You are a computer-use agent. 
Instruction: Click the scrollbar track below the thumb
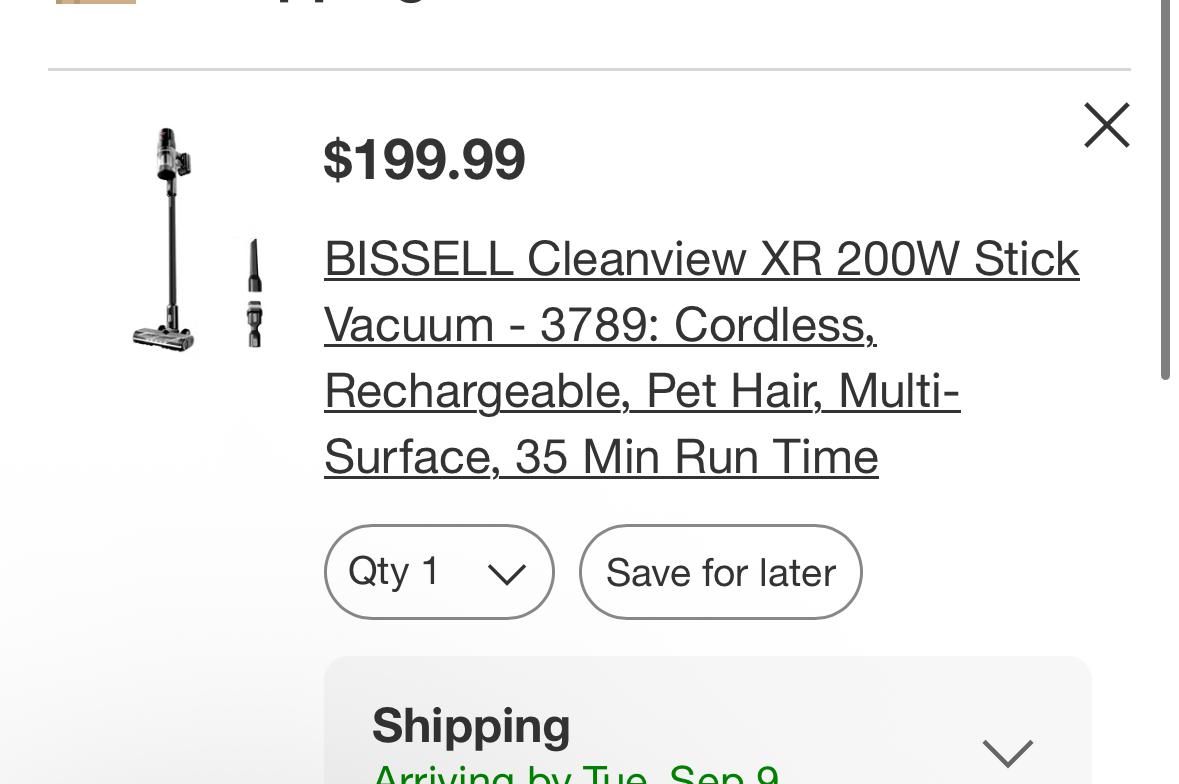tap(1165, 580)
